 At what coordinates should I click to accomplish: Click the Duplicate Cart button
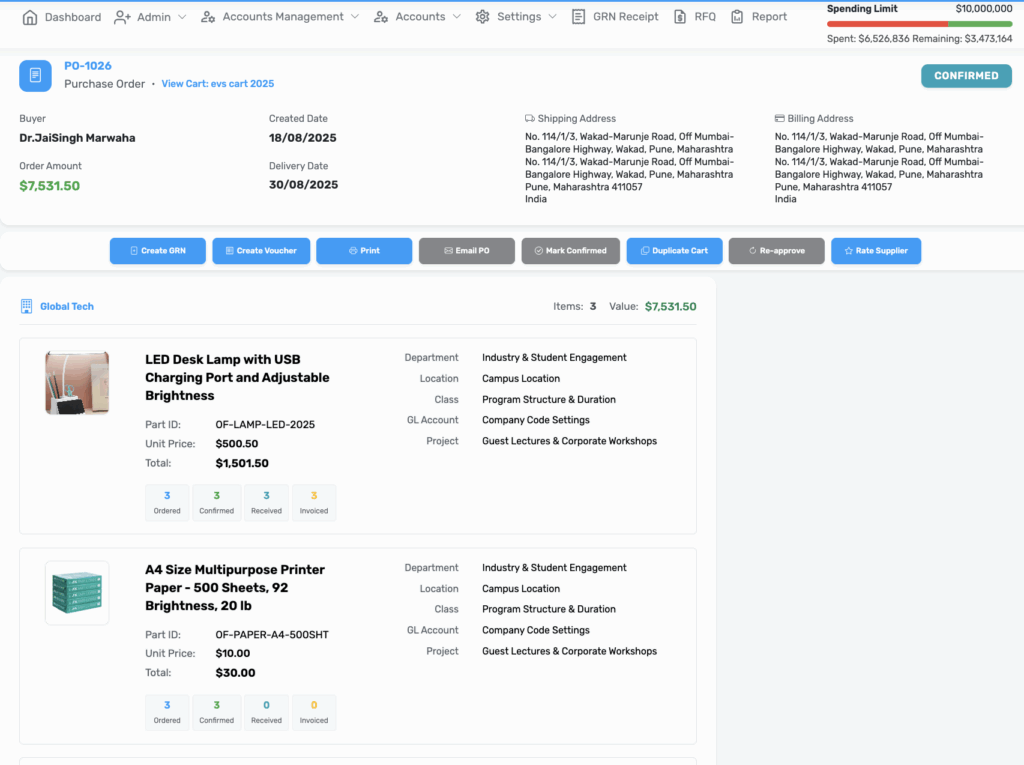[x=674, y=251]
